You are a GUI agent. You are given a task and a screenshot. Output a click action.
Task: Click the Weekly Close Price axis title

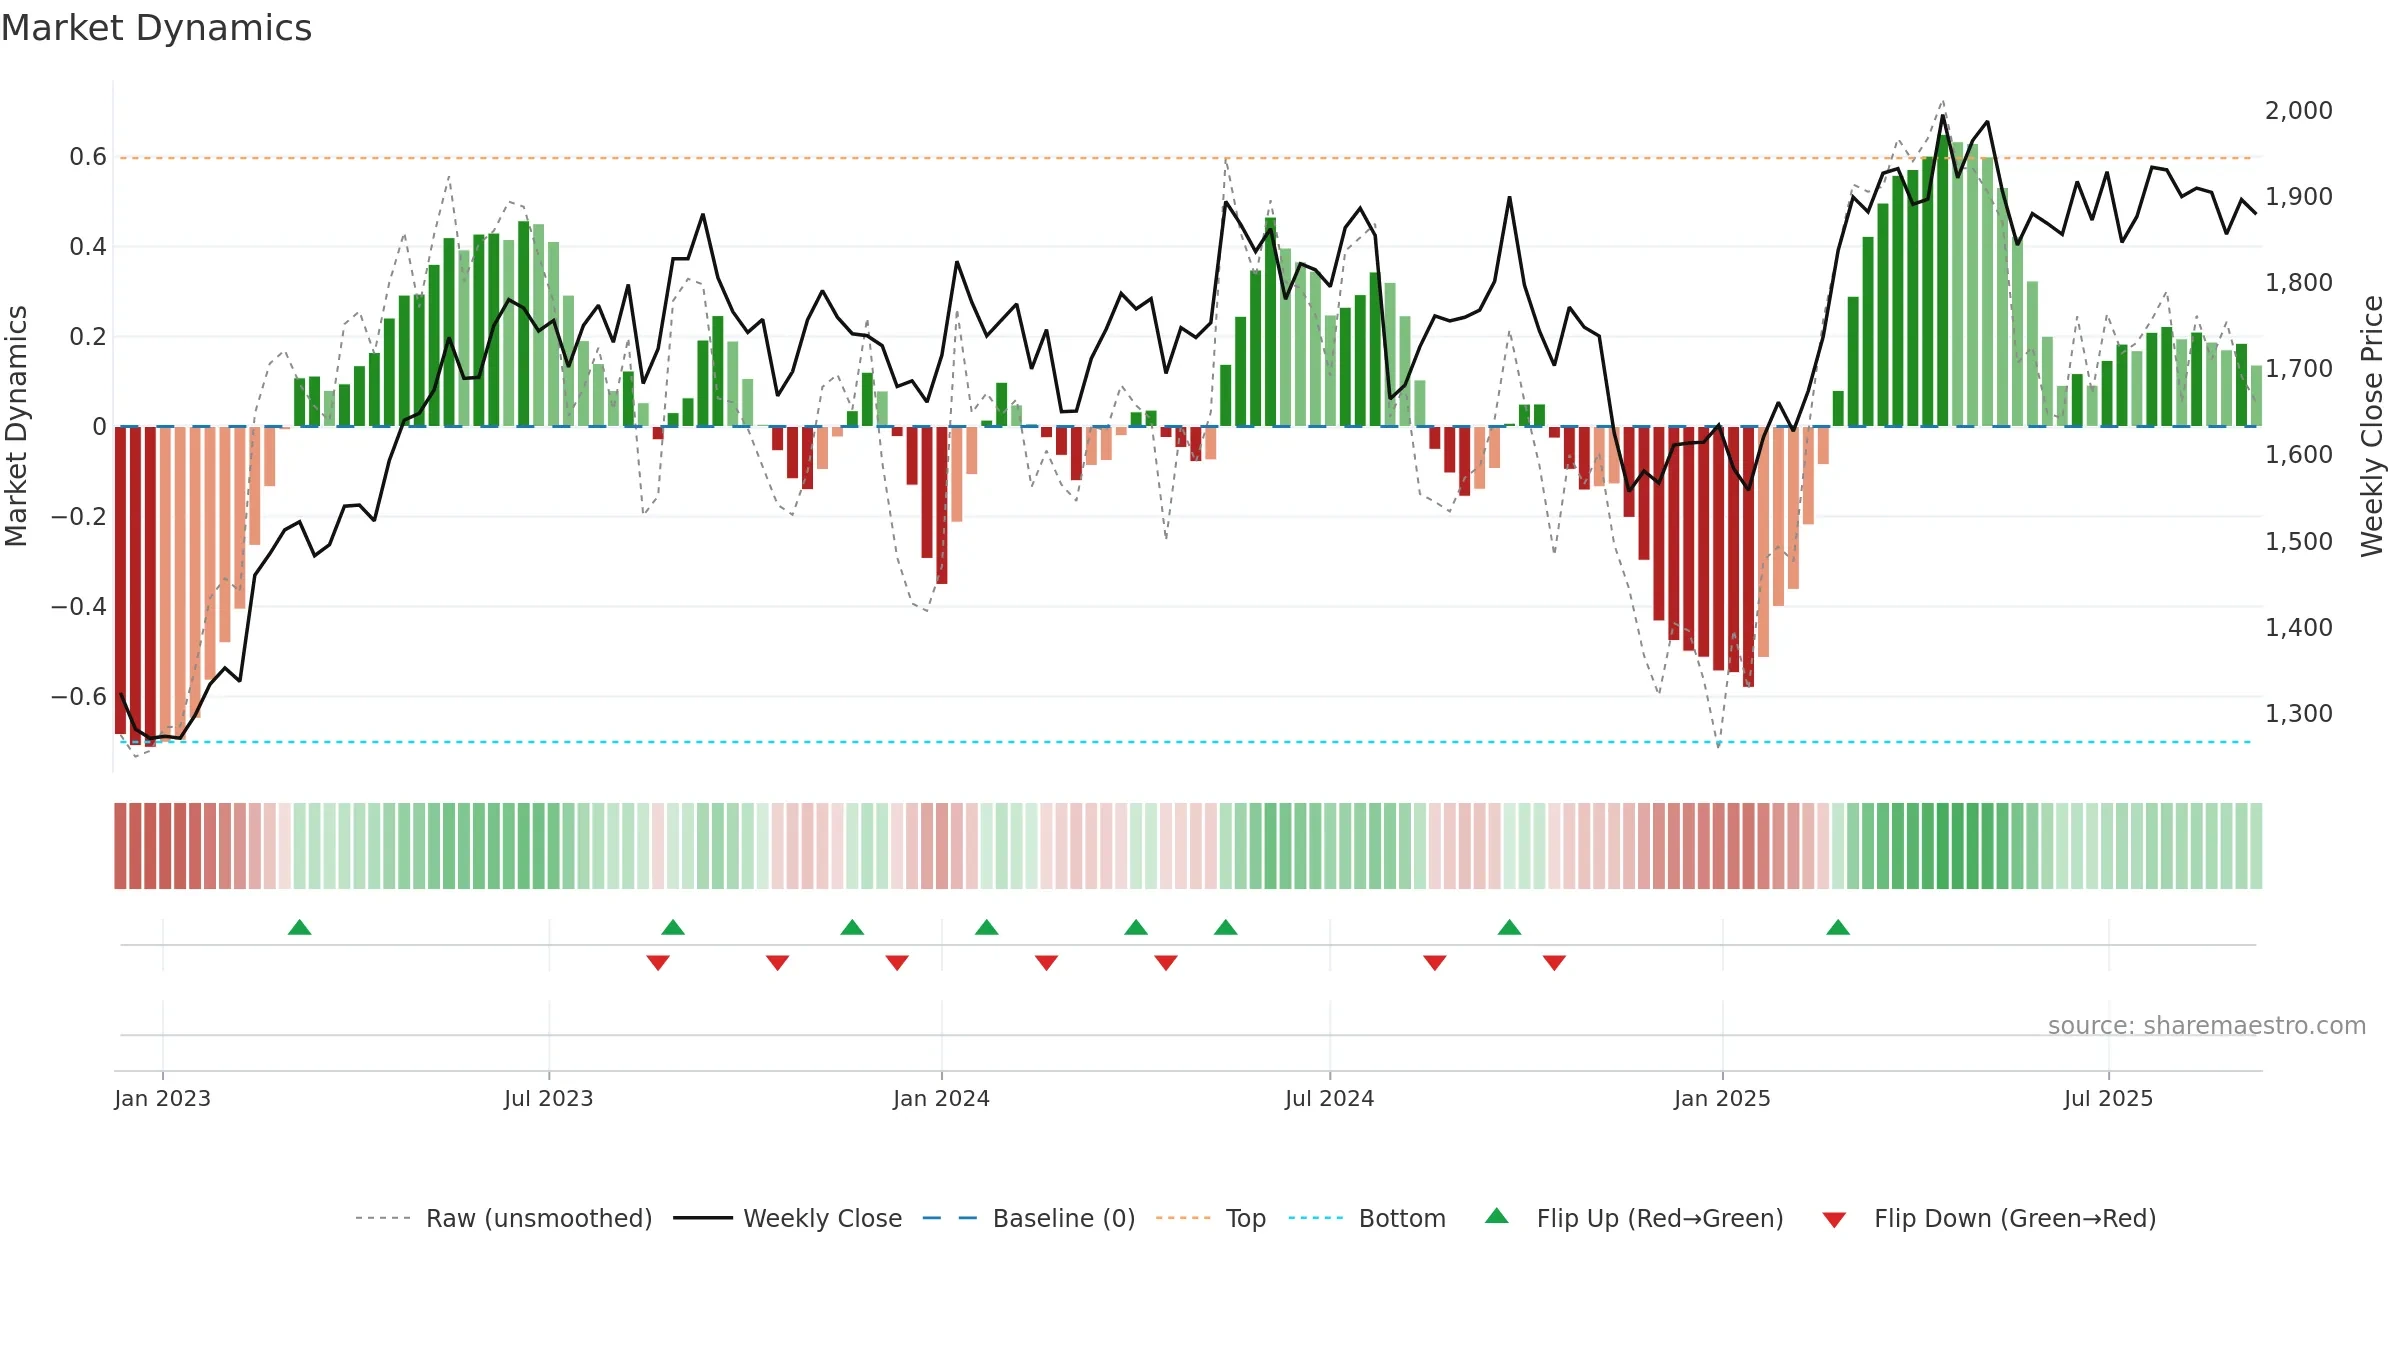click(x=2373, y=426)
